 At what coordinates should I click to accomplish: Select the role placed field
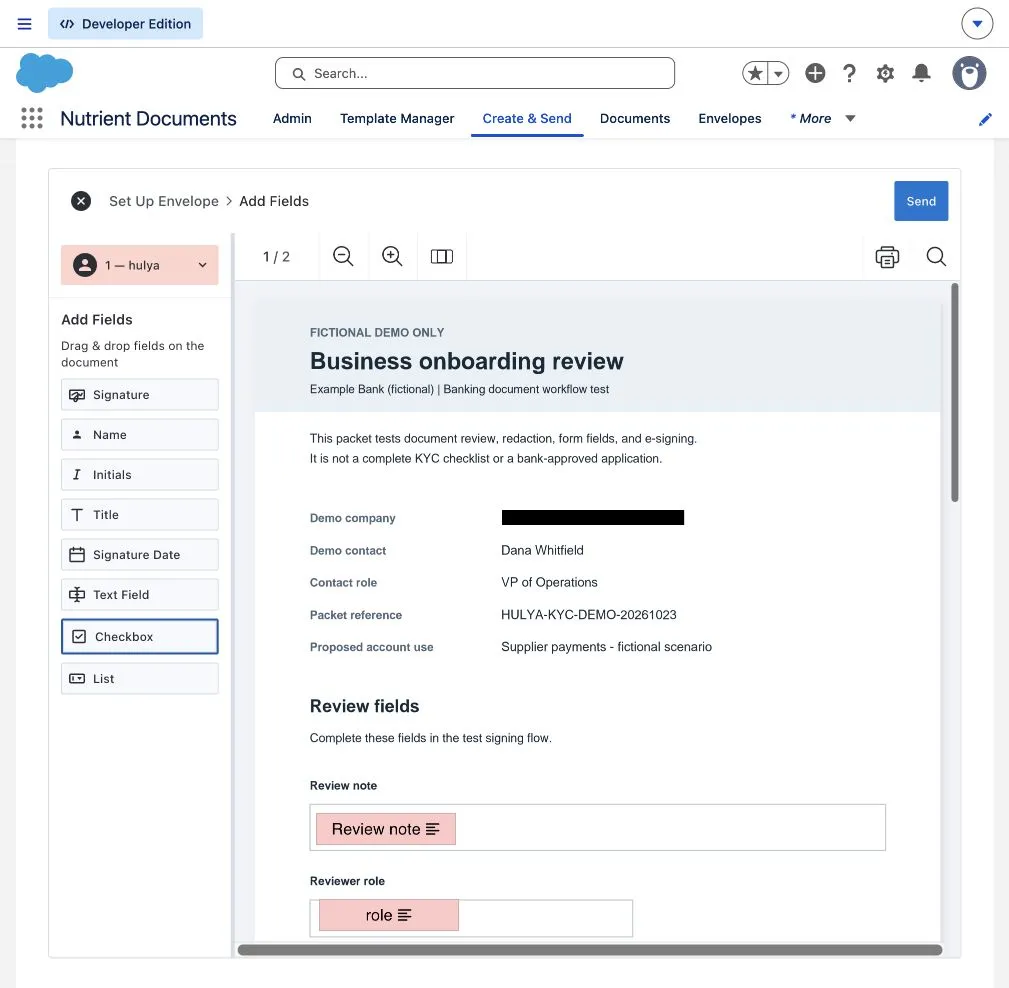point(389,915)
